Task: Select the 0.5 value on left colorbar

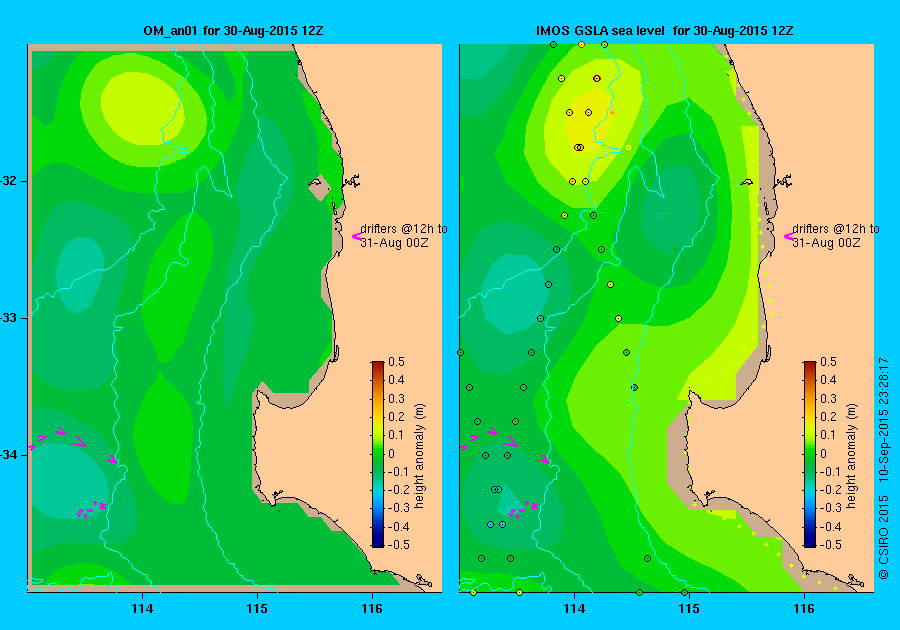Action: point(397,362)
